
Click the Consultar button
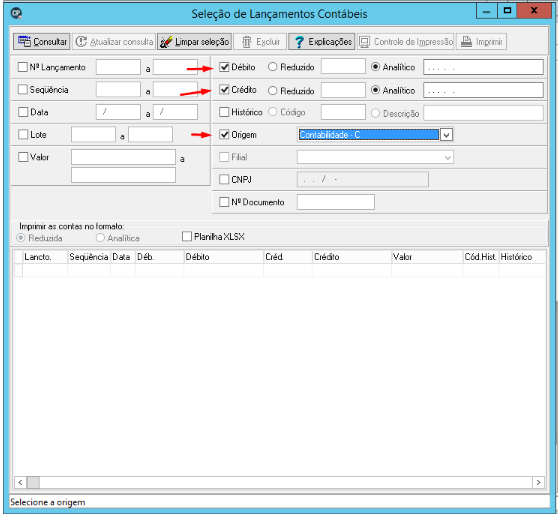[x=41, y=42]
